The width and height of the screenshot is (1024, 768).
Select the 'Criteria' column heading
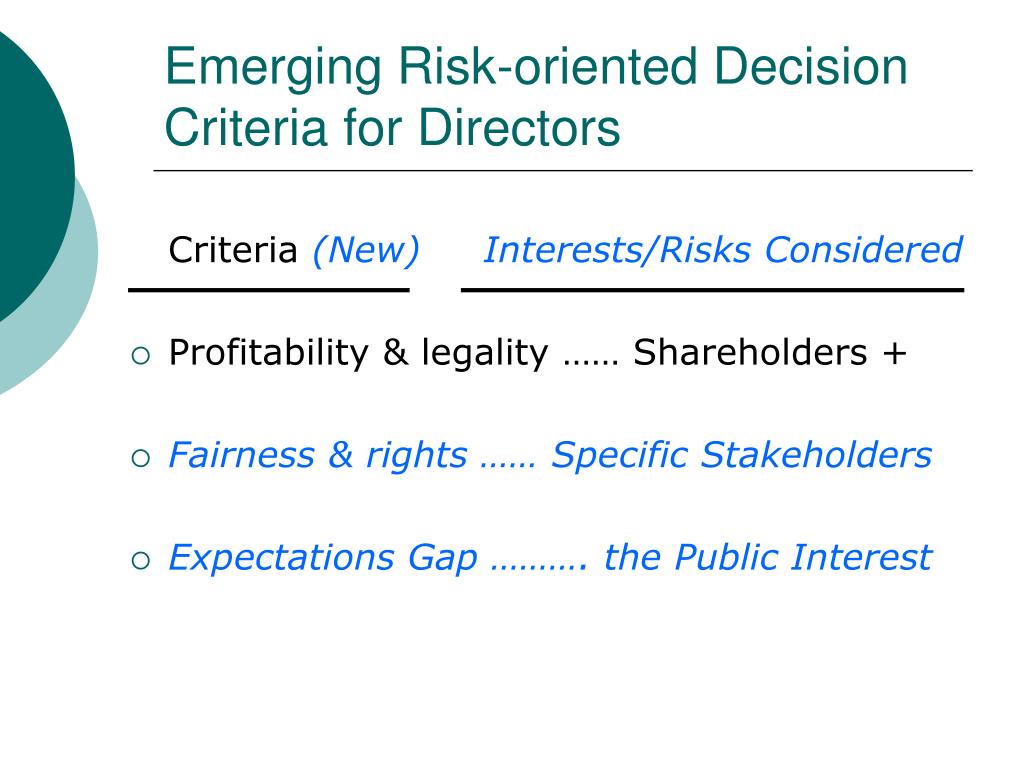[233, 250]
